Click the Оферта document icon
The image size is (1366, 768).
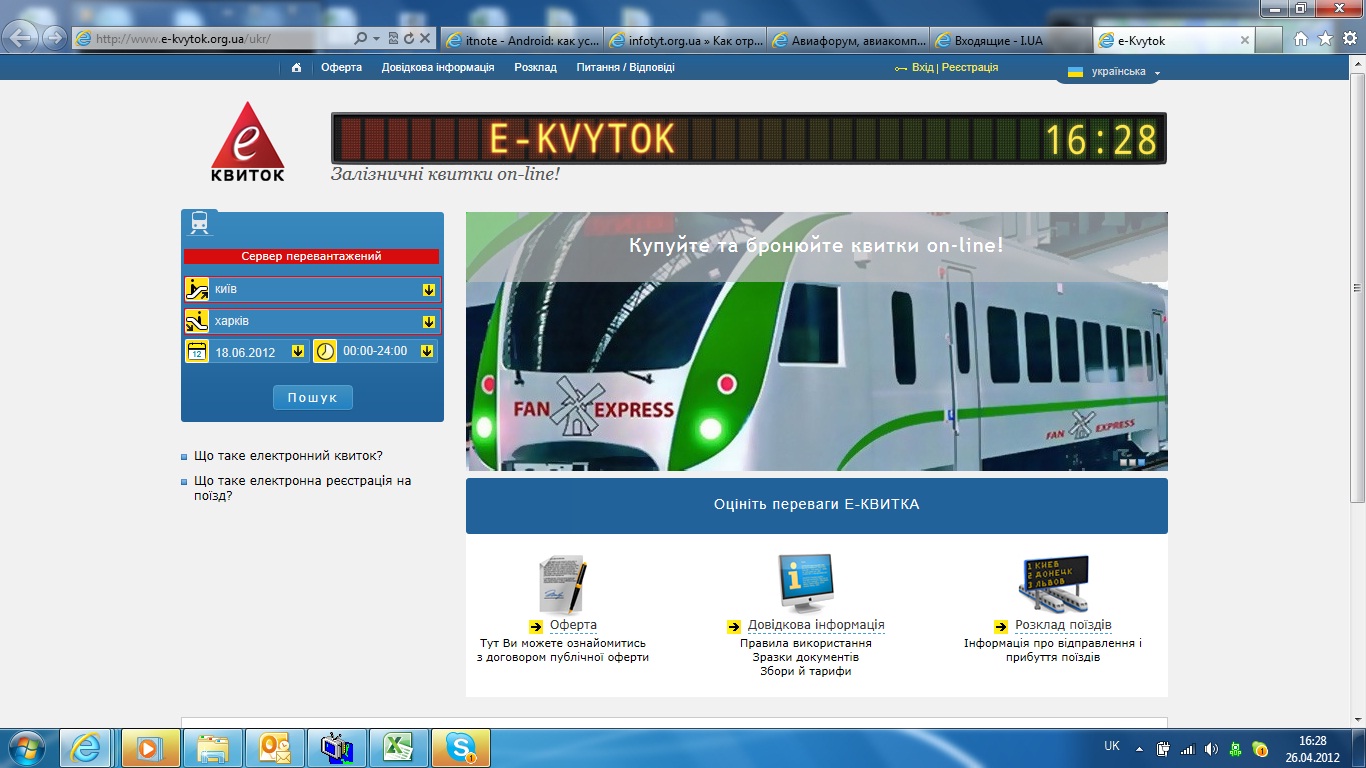(562, 584)
